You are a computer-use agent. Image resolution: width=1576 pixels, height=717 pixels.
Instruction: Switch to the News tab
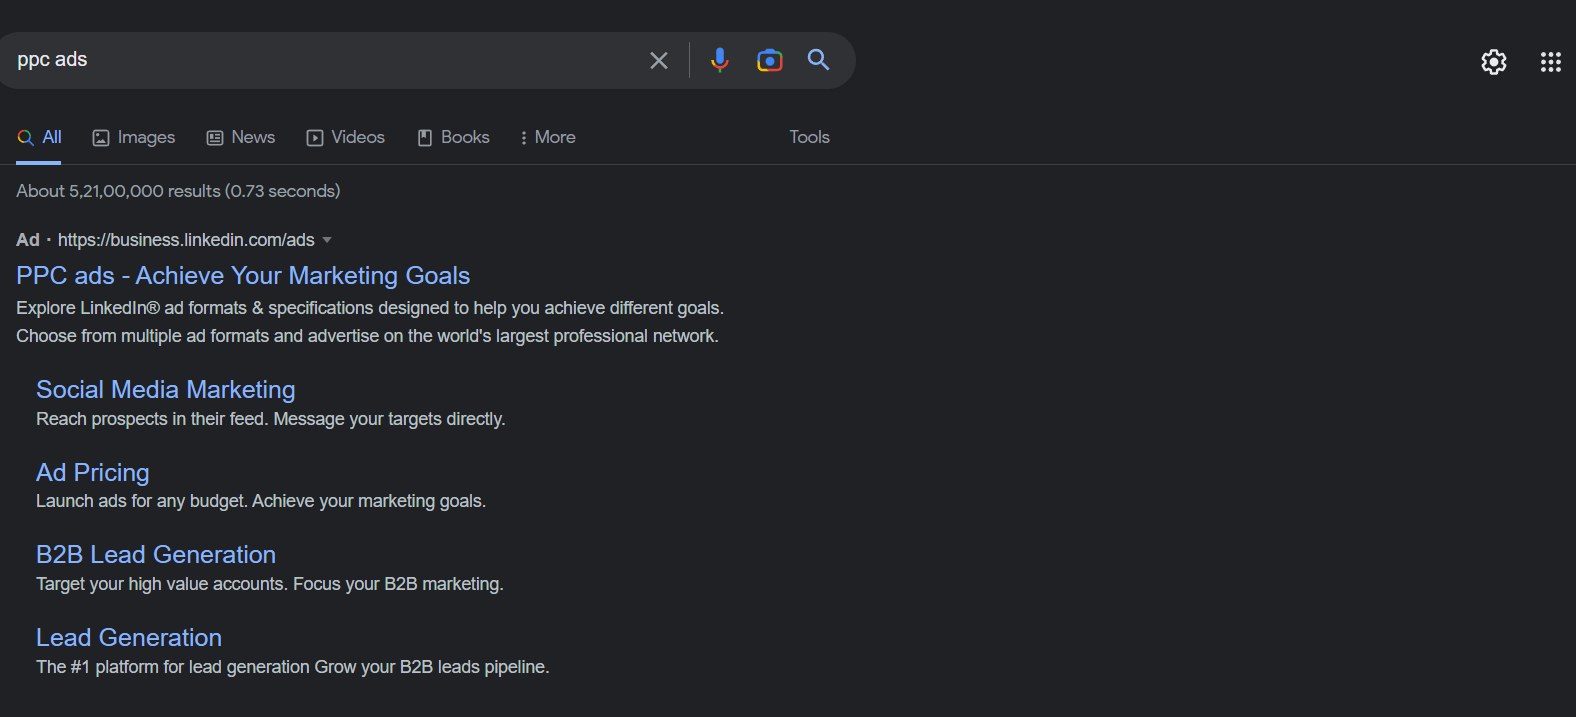click(241, 138)
